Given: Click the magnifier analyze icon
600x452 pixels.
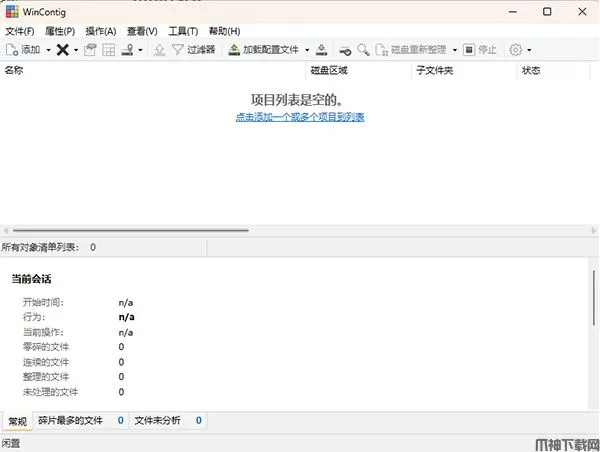Looking at the screenshot, I should [x=363, y=50].
